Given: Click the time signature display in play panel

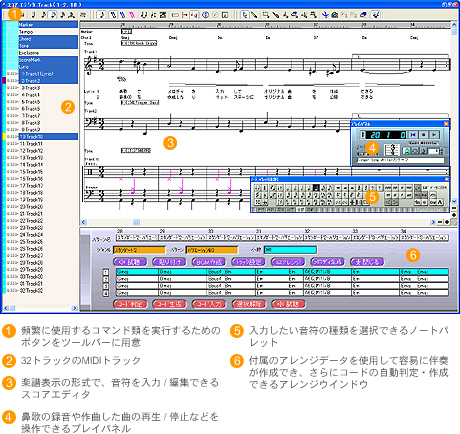Looking at the screenshot, I should 392,150.
